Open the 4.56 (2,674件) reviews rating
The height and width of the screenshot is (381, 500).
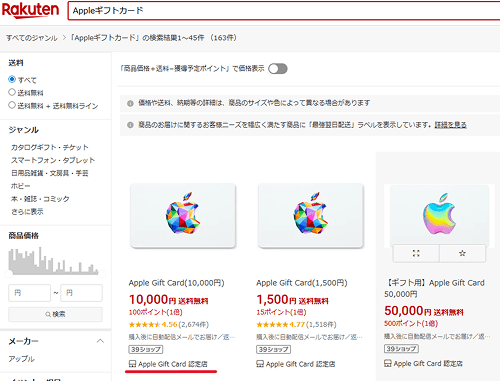point(169,324)
